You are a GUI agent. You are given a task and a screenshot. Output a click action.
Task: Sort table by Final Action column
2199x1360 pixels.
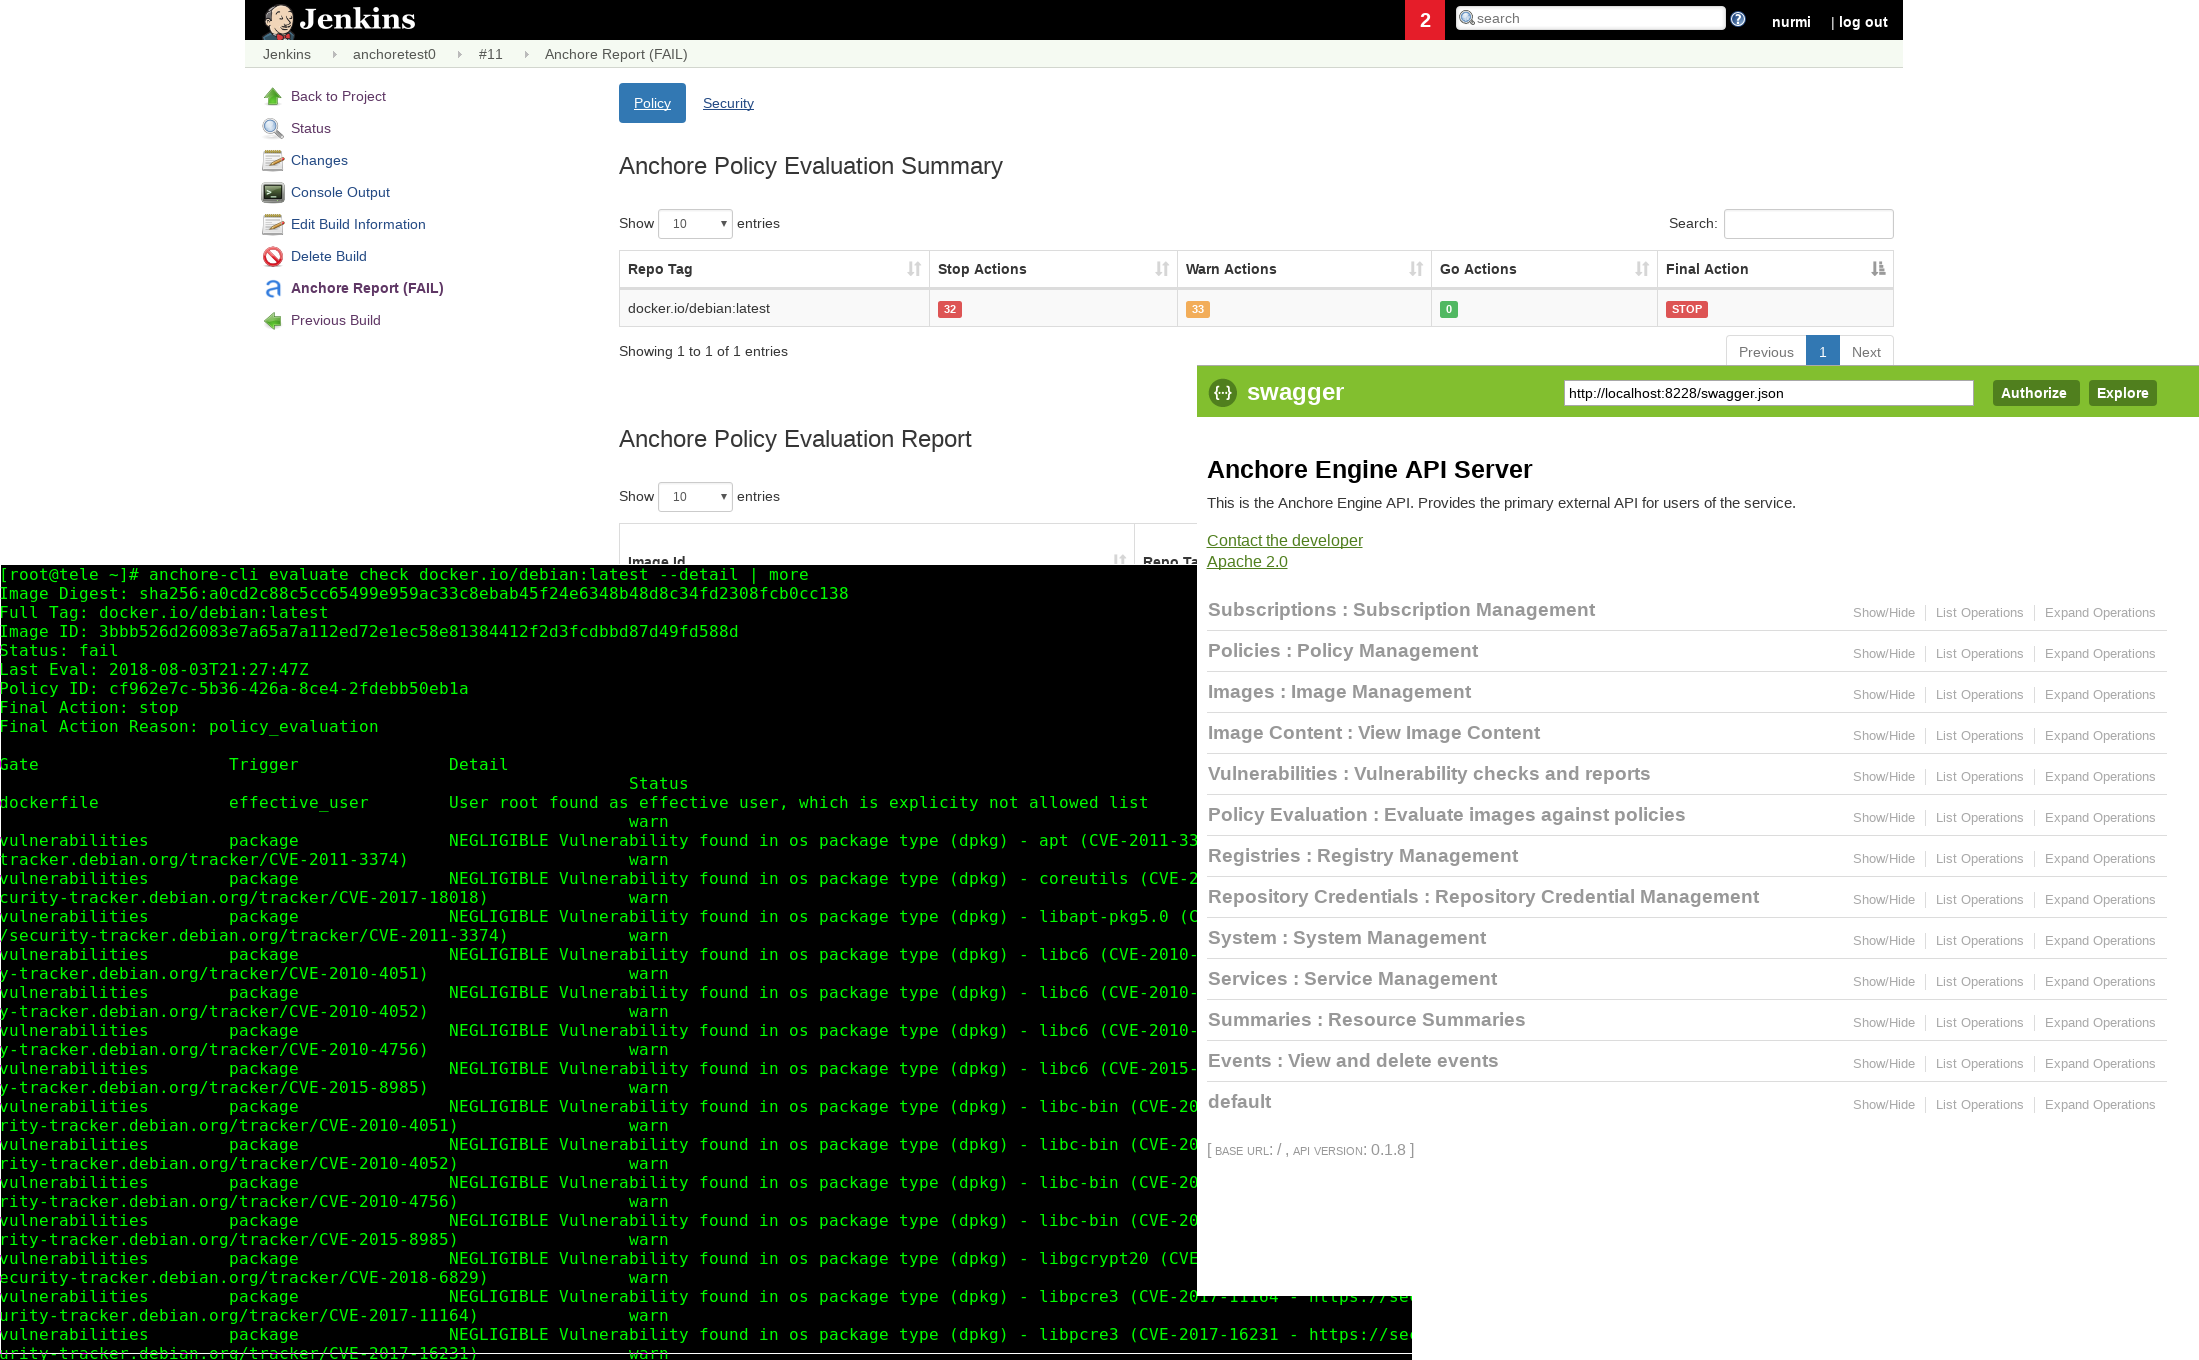[x=1775, y=269]
